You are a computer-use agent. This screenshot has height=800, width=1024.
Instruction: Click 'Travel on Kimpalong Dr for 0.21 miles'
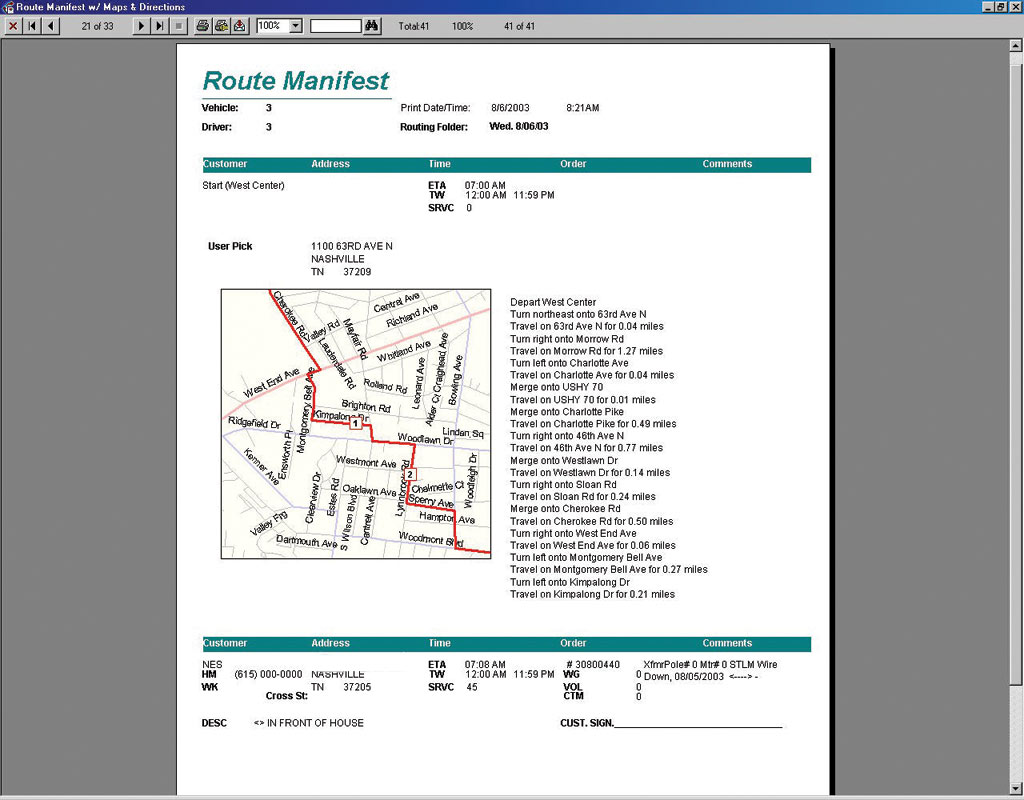click(x=592, y=594)
